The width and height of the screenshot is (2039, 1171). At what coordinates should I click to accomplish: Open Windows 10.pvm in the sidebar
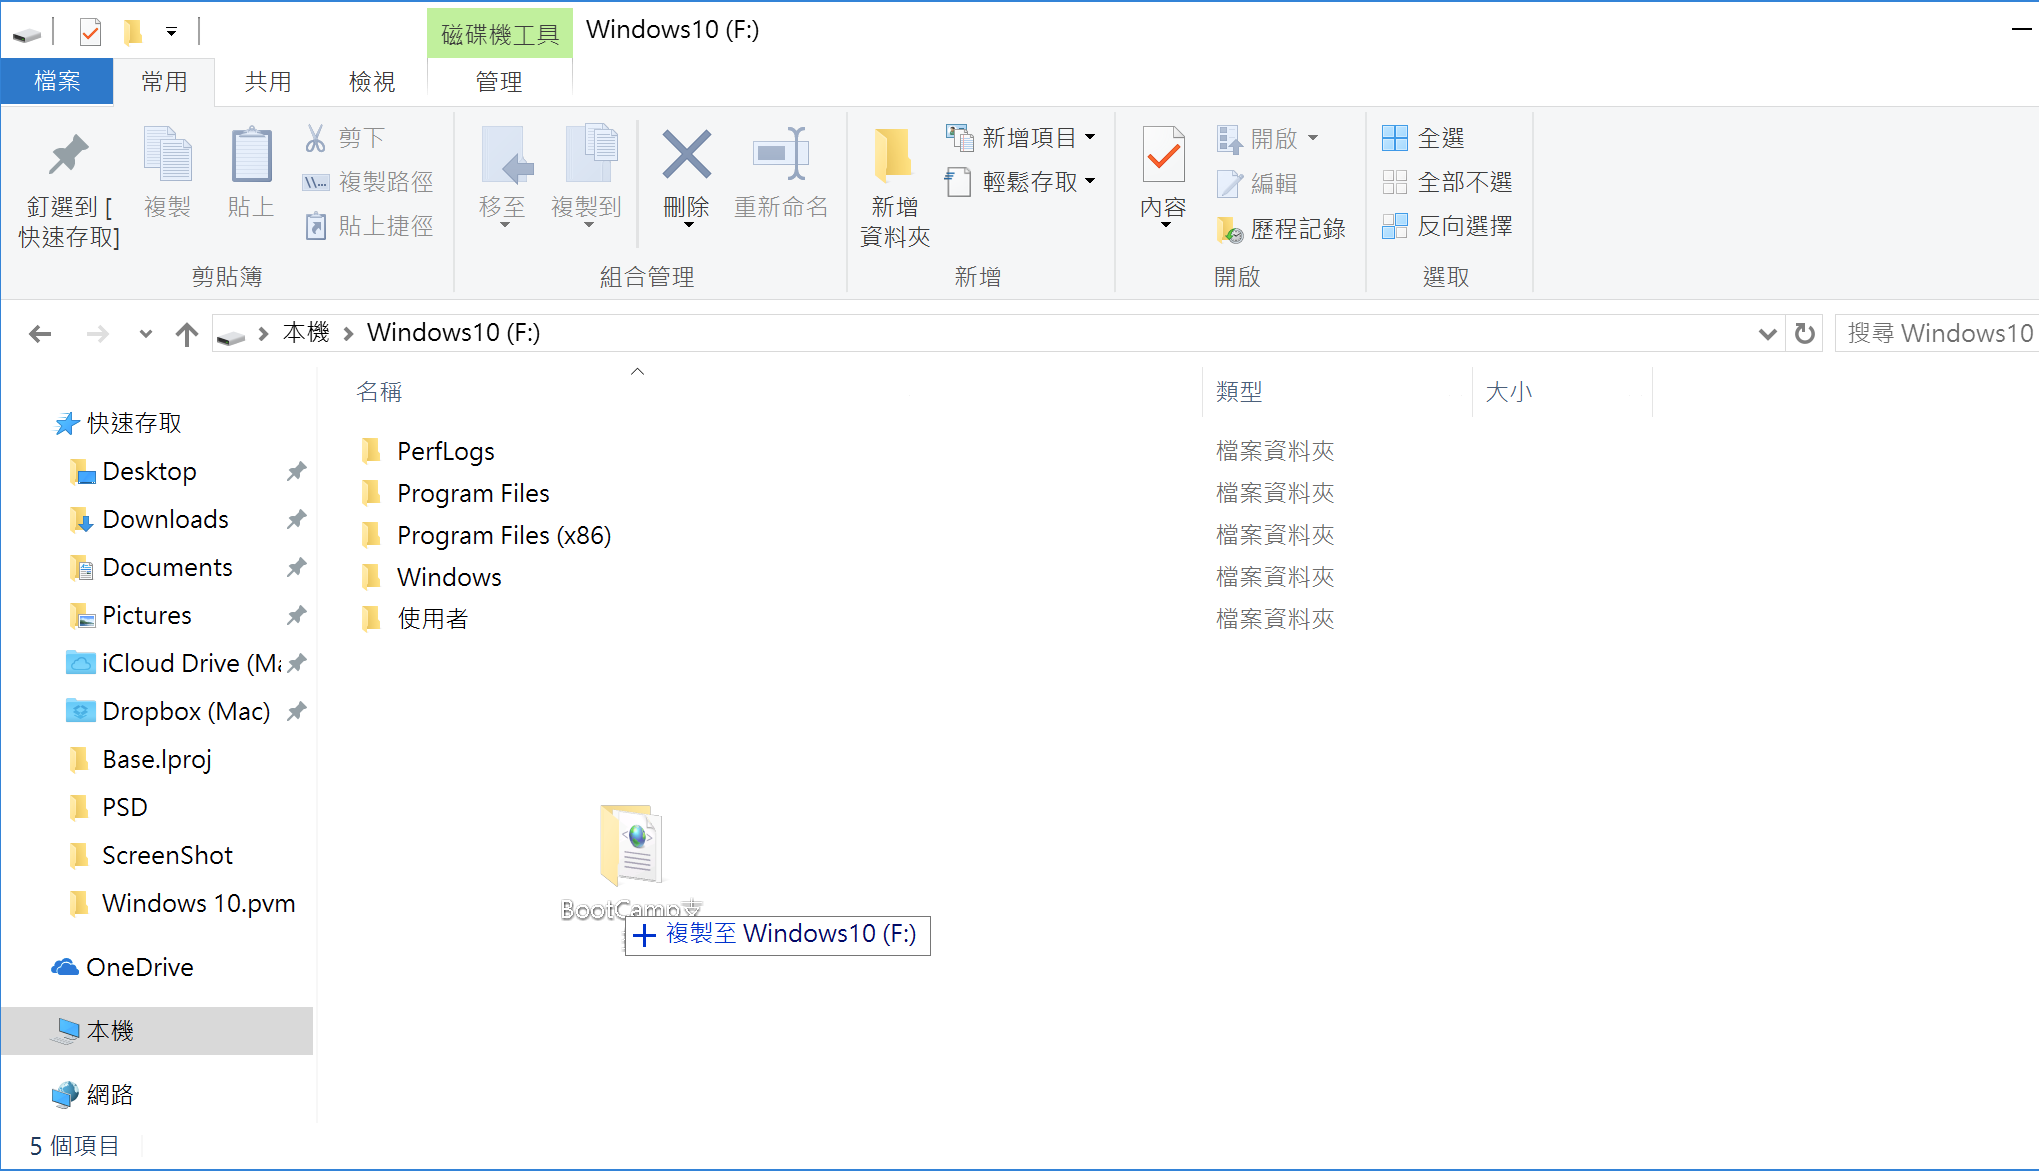click(198, 903)
